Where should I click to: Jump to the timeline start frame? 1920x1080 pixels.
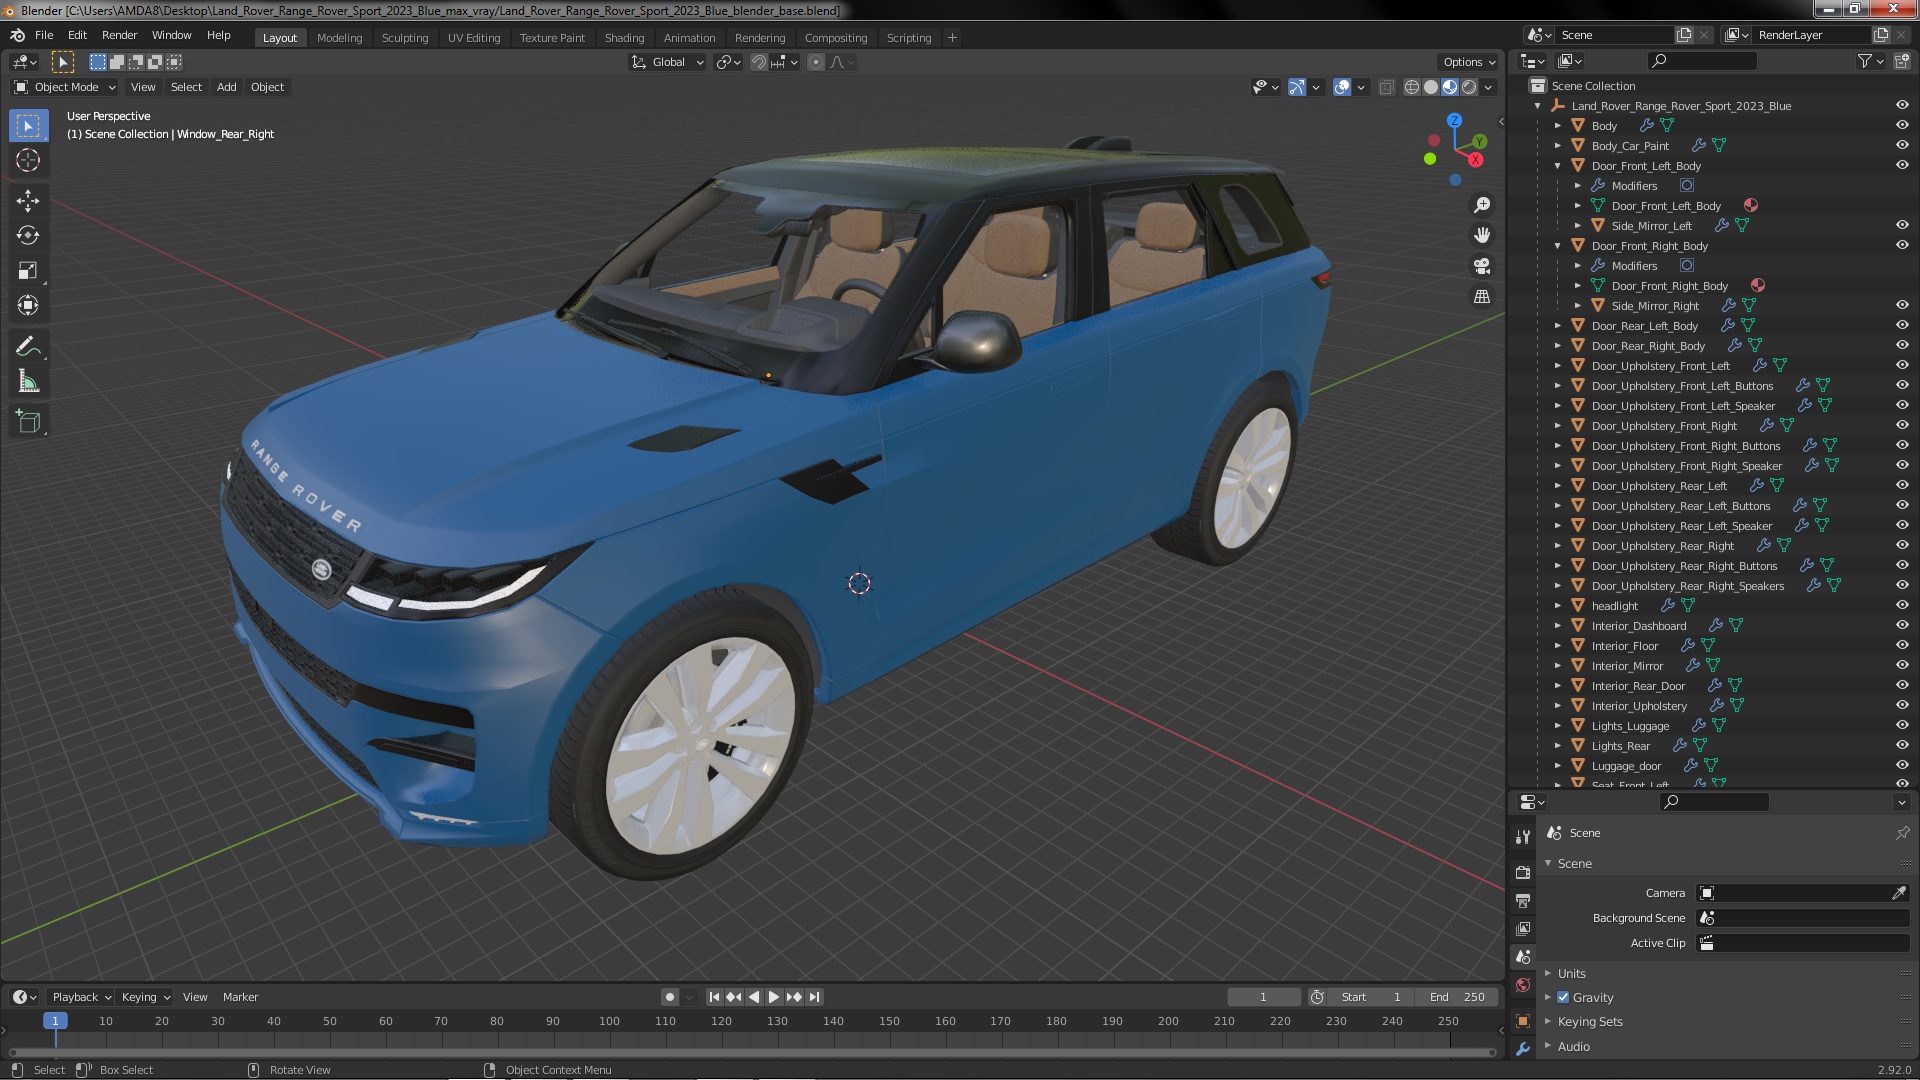coord(714,997)
